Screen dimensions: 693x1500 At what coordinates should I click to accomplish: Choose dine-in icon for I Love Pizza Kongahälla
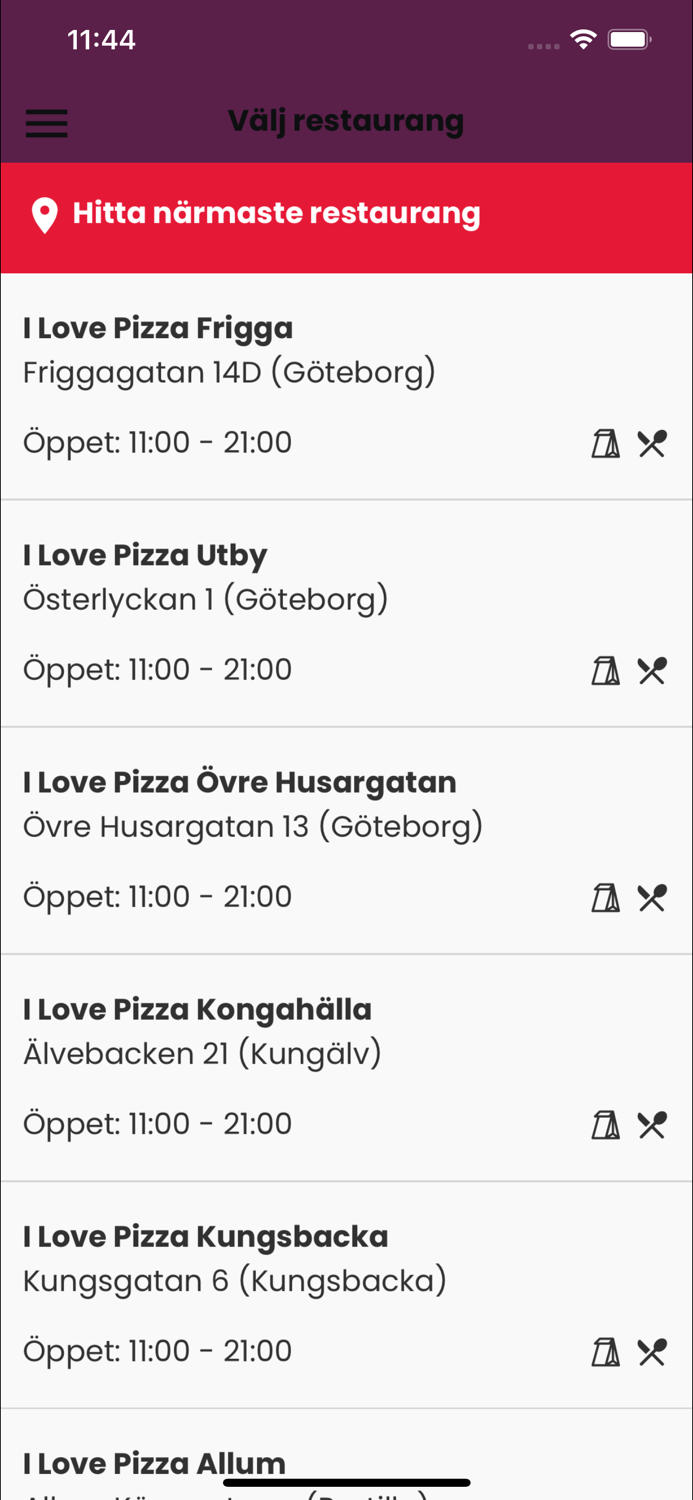tap(652, 1124)
